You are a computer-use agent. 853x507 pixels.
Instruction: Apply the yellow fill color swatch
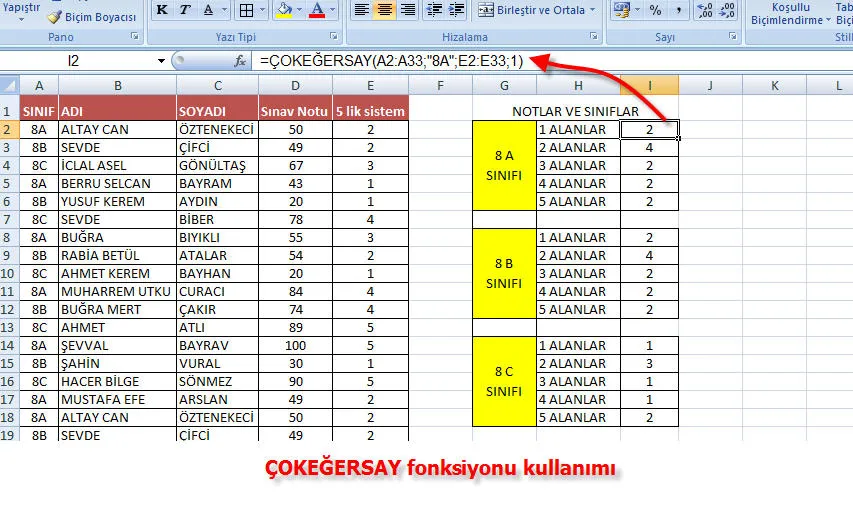pos(283,11)
